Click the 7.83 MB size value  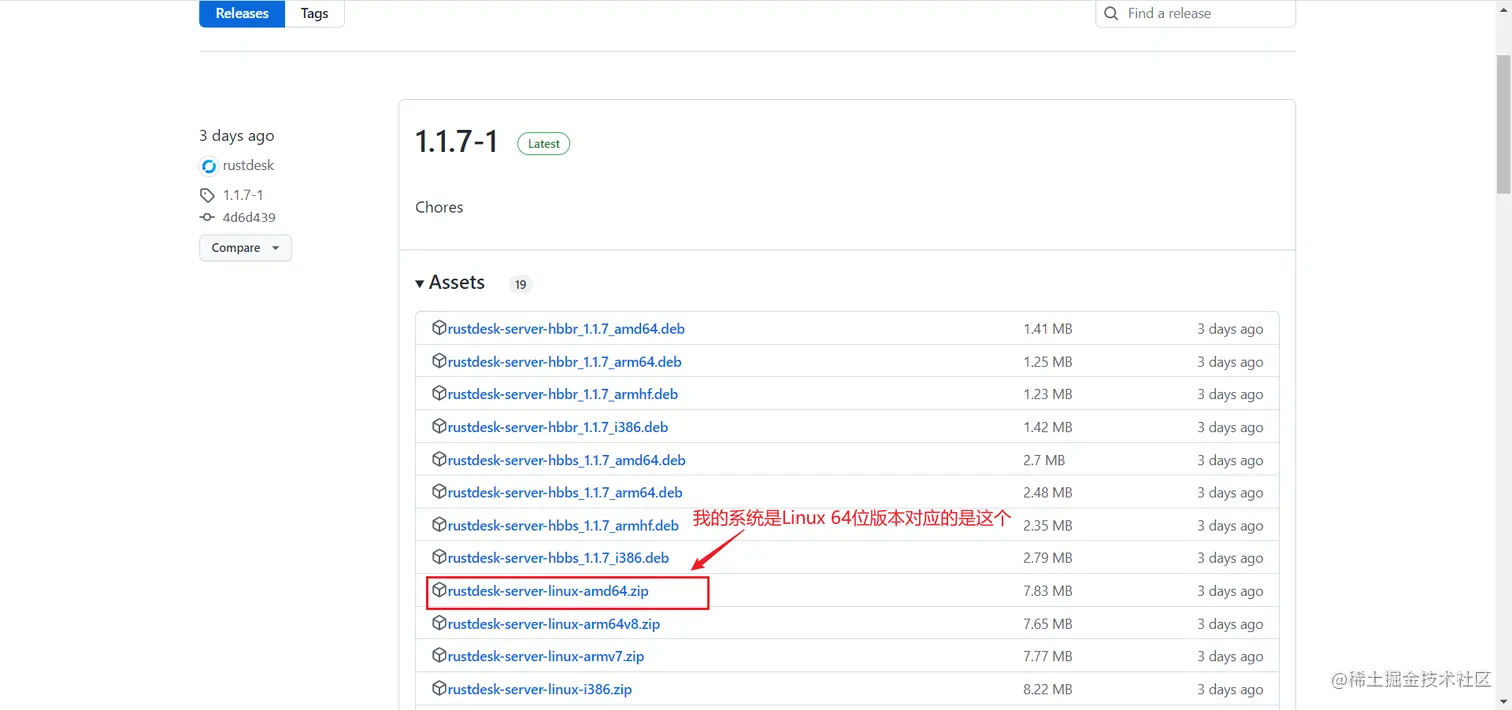1048,591
